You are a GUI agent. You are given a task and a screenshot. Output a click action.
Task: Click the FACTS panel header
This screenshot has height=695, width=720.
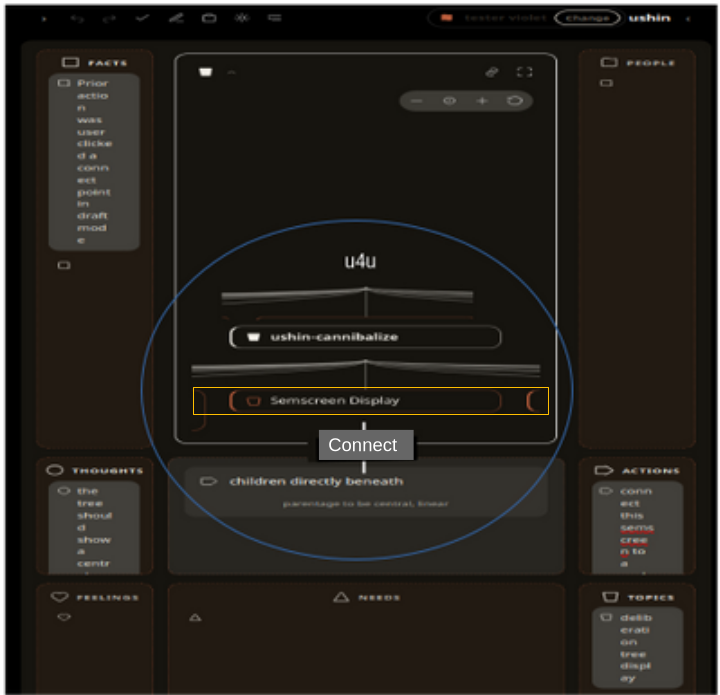tap(95, 62)
